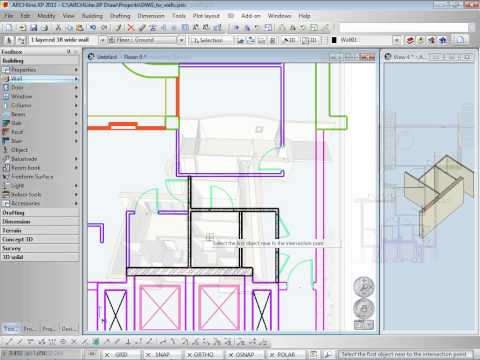Viewport: 480px width, 360px height.
Task: Click the scissors Cut icon
Action: click(x=58, y=28)
